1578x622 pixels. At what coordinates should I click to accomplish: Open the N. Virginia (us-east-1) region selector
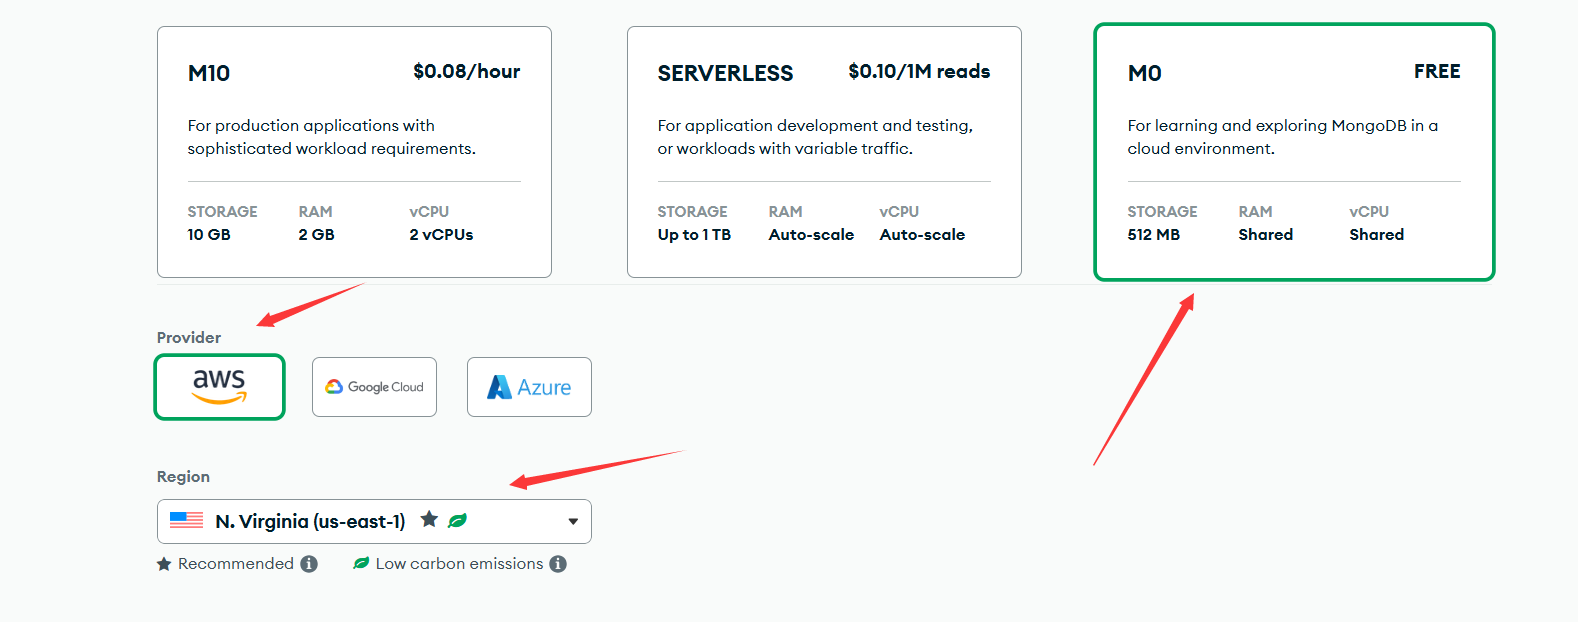point(374,521)
